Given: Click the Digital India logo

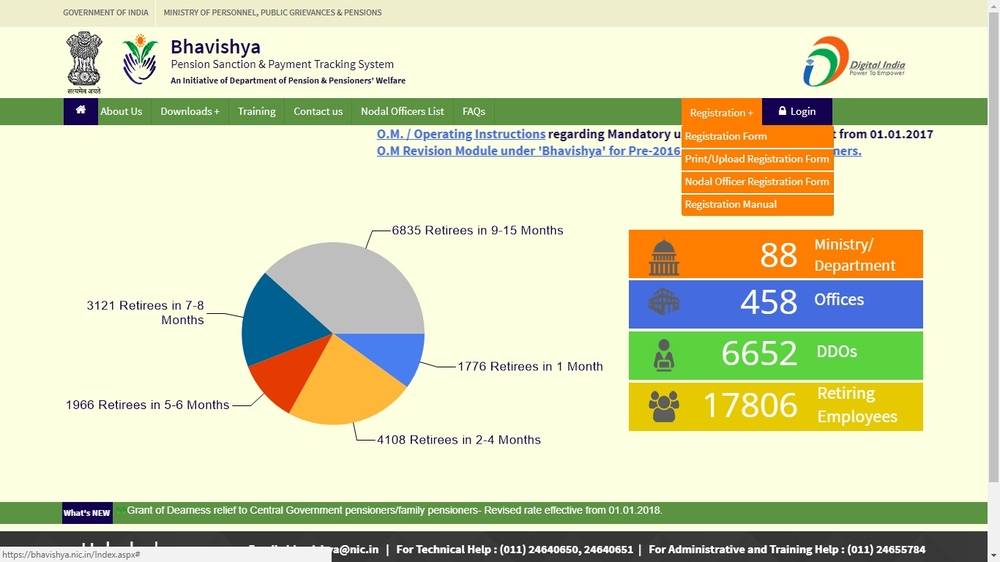Looking at the screenshot, I should point(854,61).
